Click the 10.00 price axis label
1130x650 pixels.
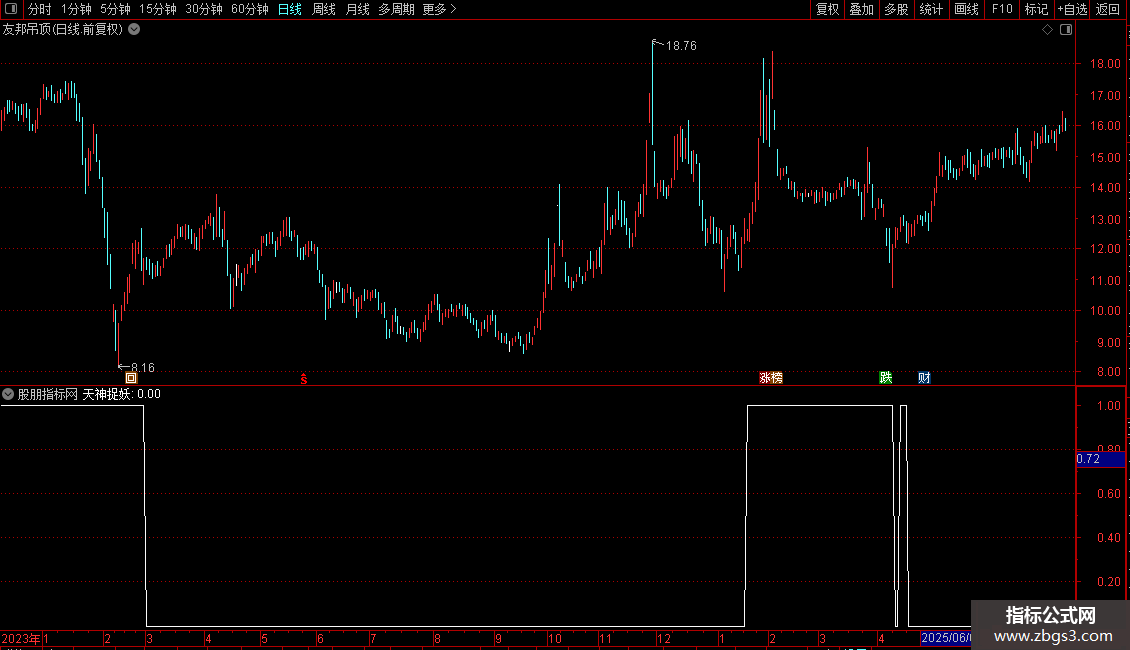1105,311
